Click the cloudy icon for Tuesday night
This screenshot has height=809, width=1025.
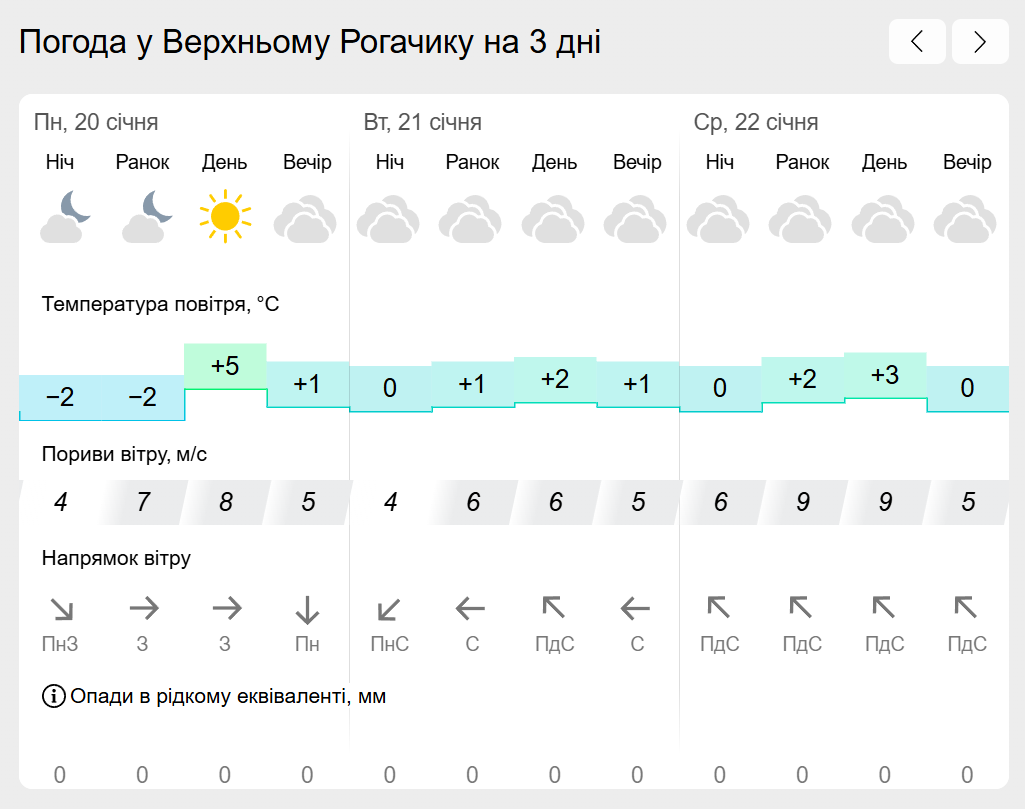point(388,219)
